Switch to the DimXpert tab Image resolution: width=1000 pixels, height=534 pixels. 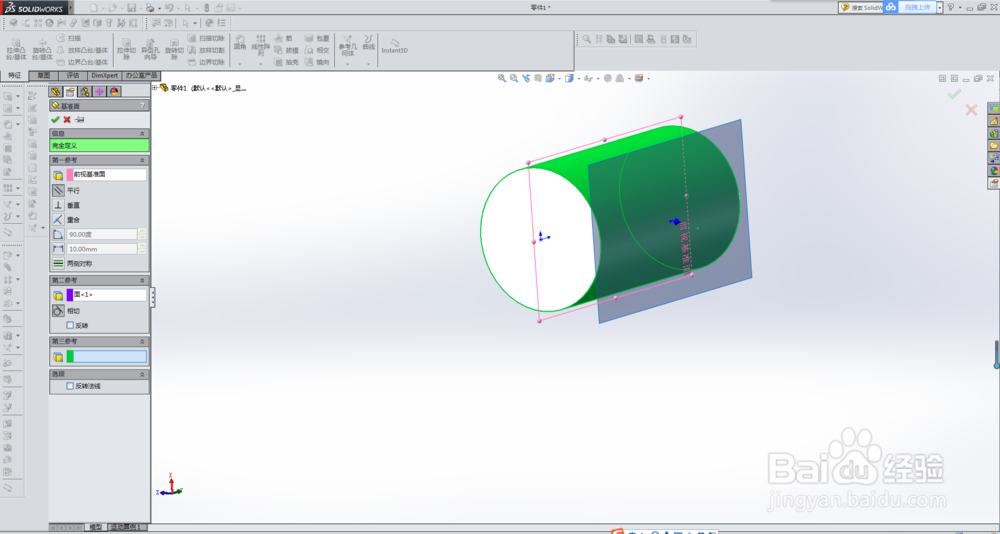pos(105,75)
